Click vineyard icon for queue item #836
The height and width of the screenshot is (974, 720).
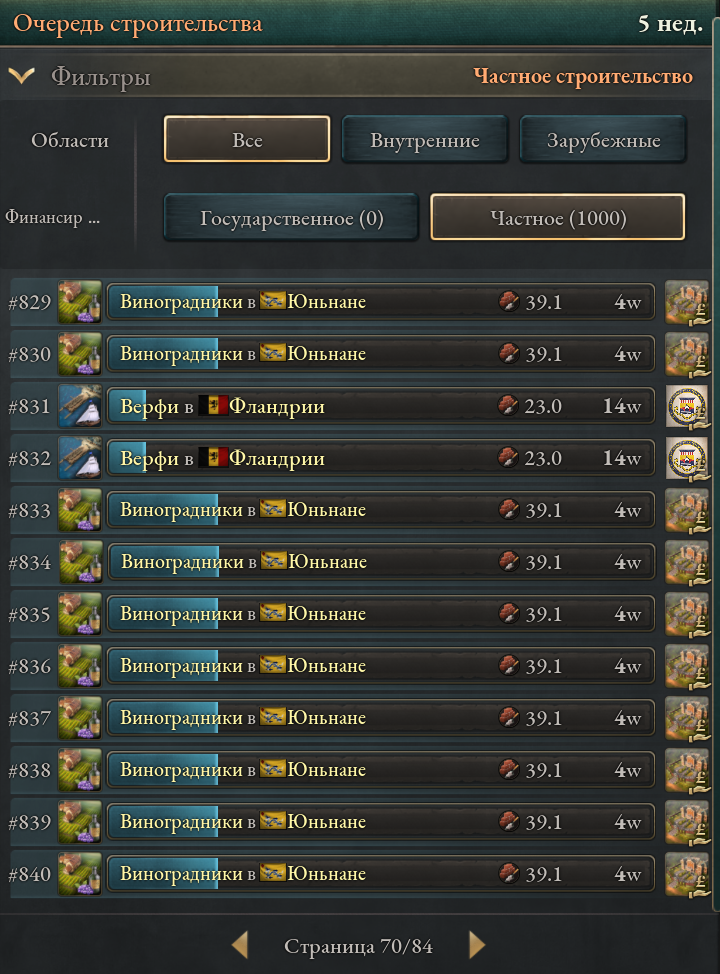(x=80, y=667)
